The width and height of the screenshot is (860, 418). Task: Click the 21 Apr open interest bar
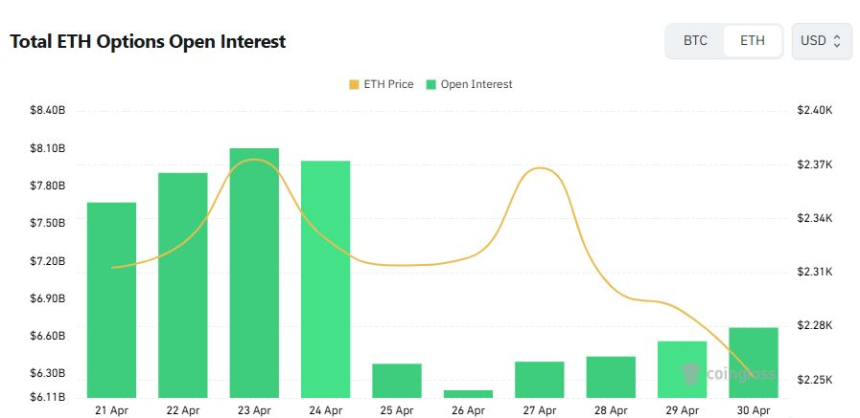tap(112, 300)
